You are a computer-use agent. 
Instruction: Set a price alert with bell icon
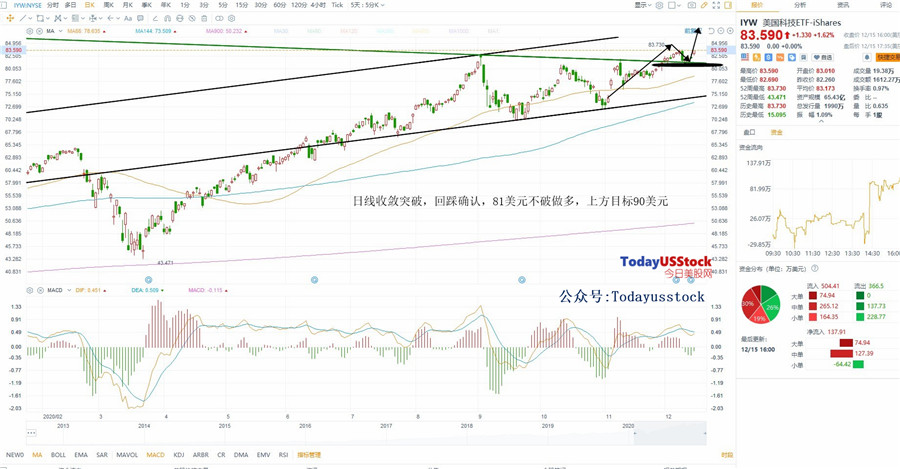pos(867,57)
